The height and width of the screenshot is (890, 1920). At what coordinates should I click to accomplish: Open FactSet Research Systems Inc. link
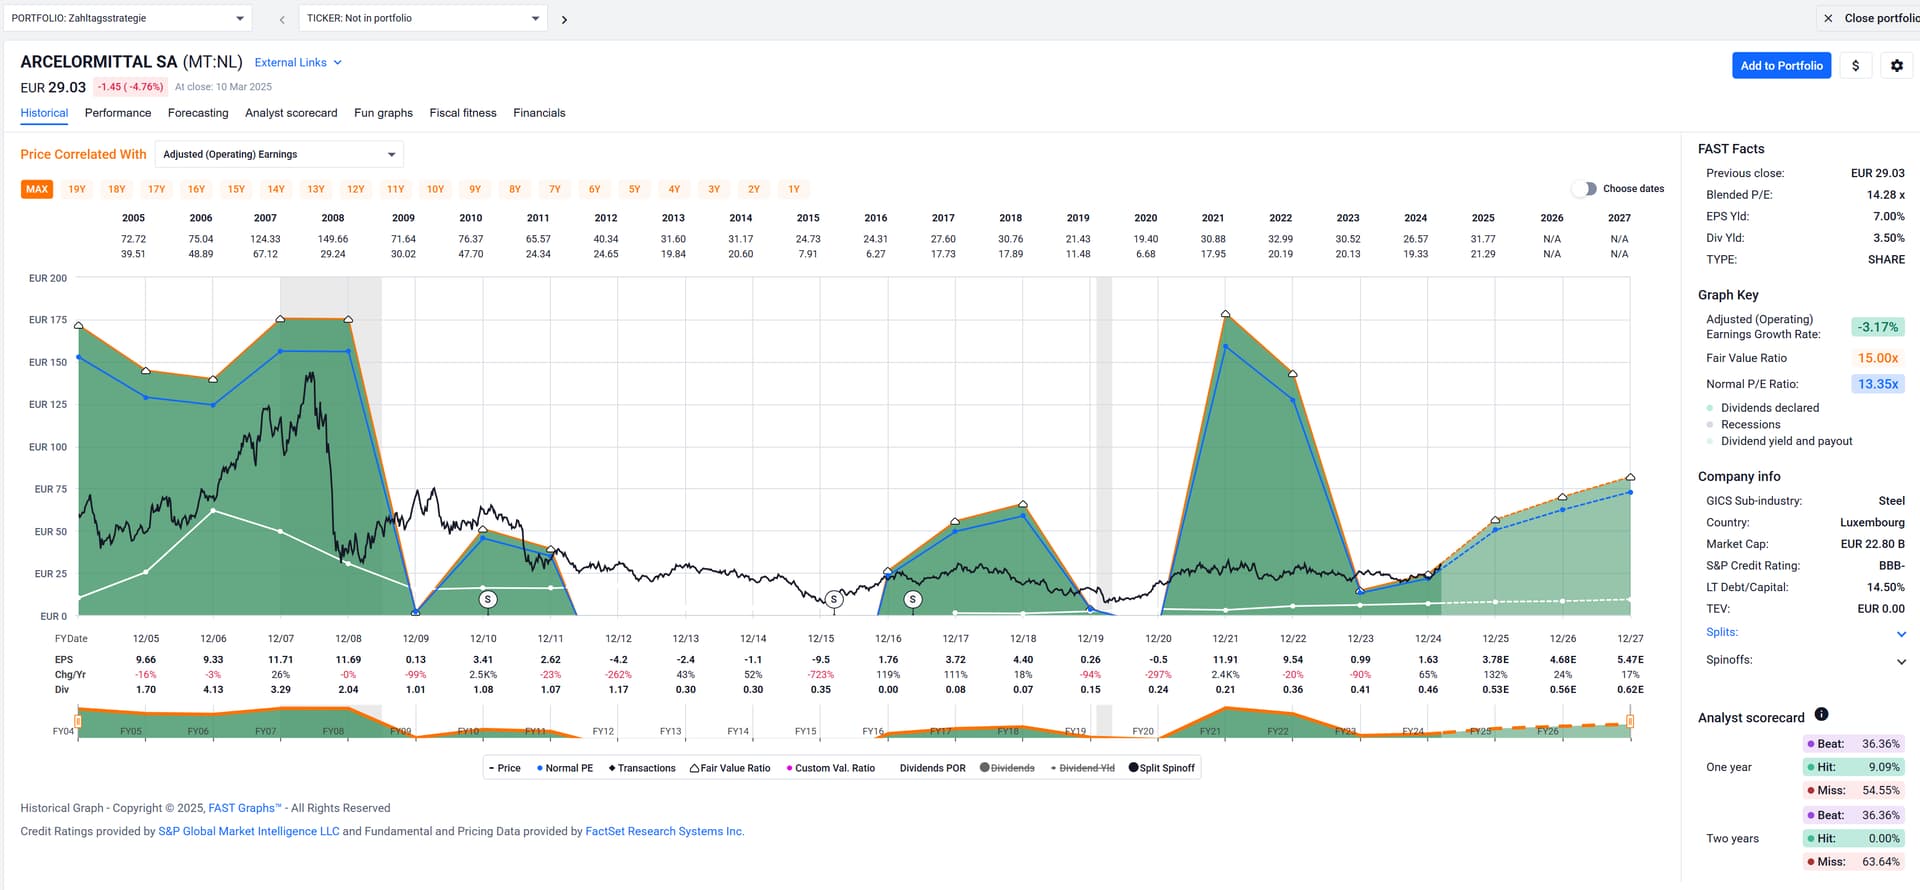(664, 831)
